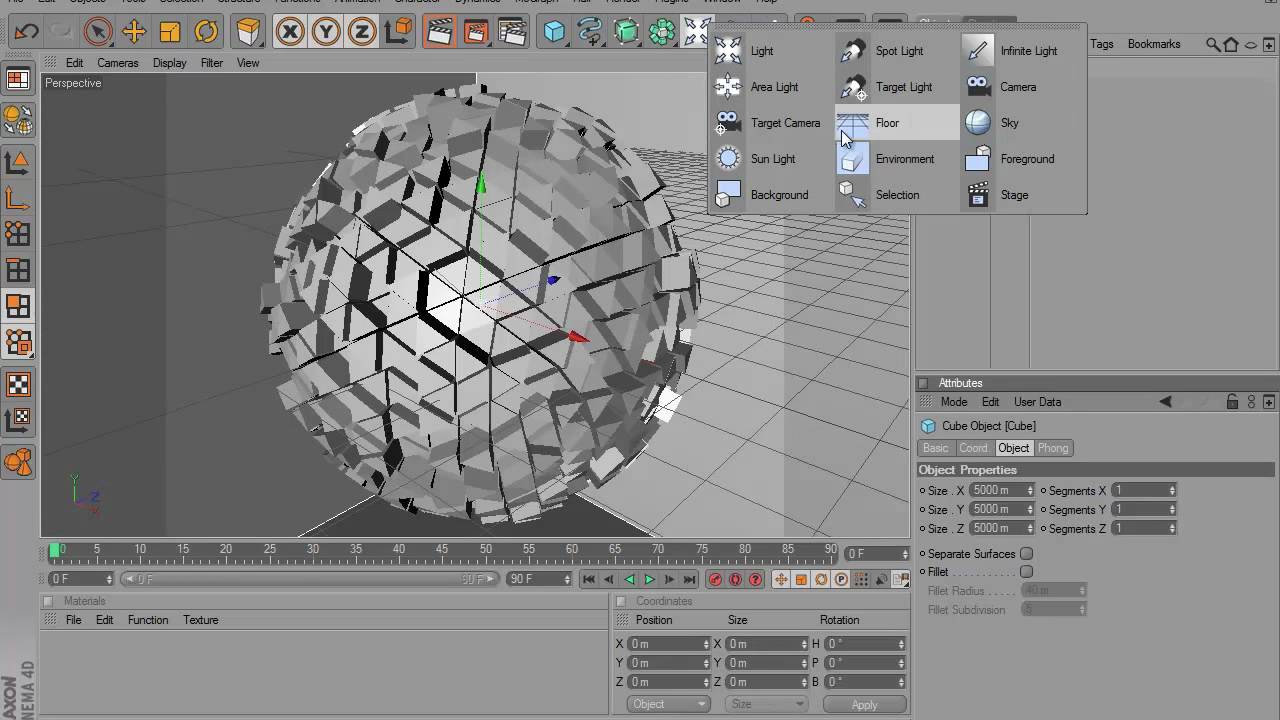Switch the world/object coordinate system icon
1280x720 pixels.
point(398,32)
